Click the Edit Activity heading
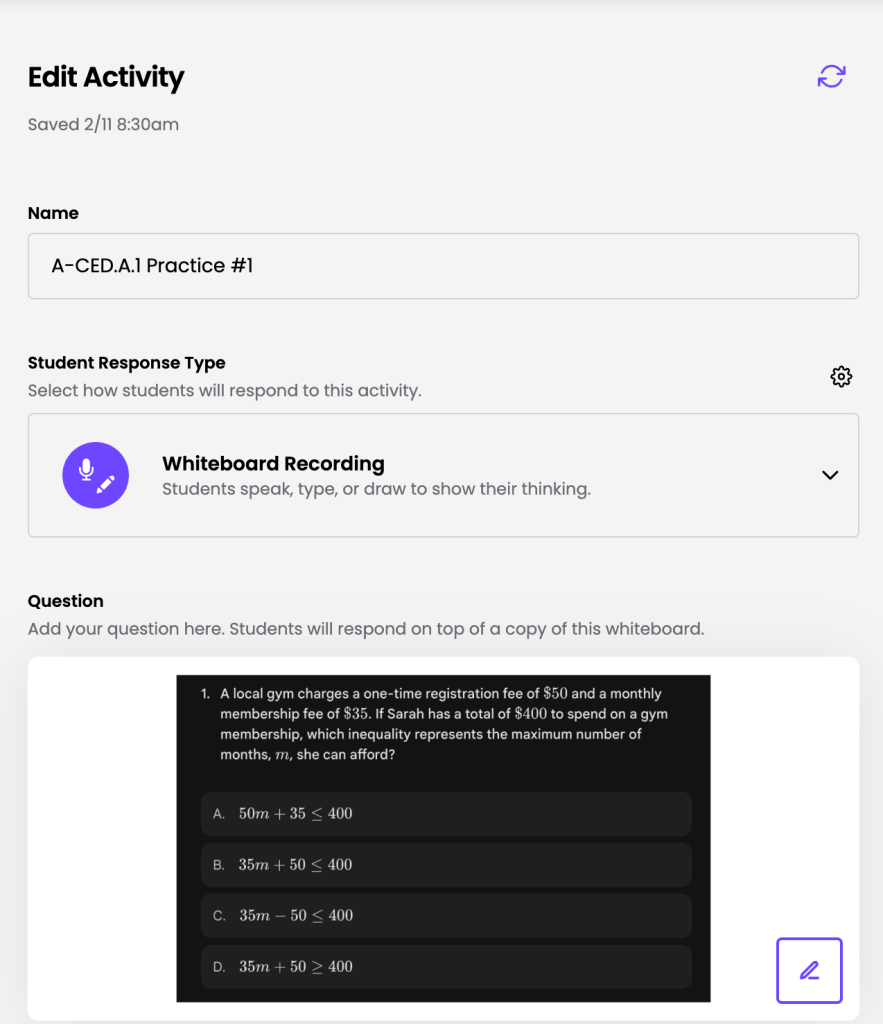This screenshot has width=883, height=1024. [106, 77]
